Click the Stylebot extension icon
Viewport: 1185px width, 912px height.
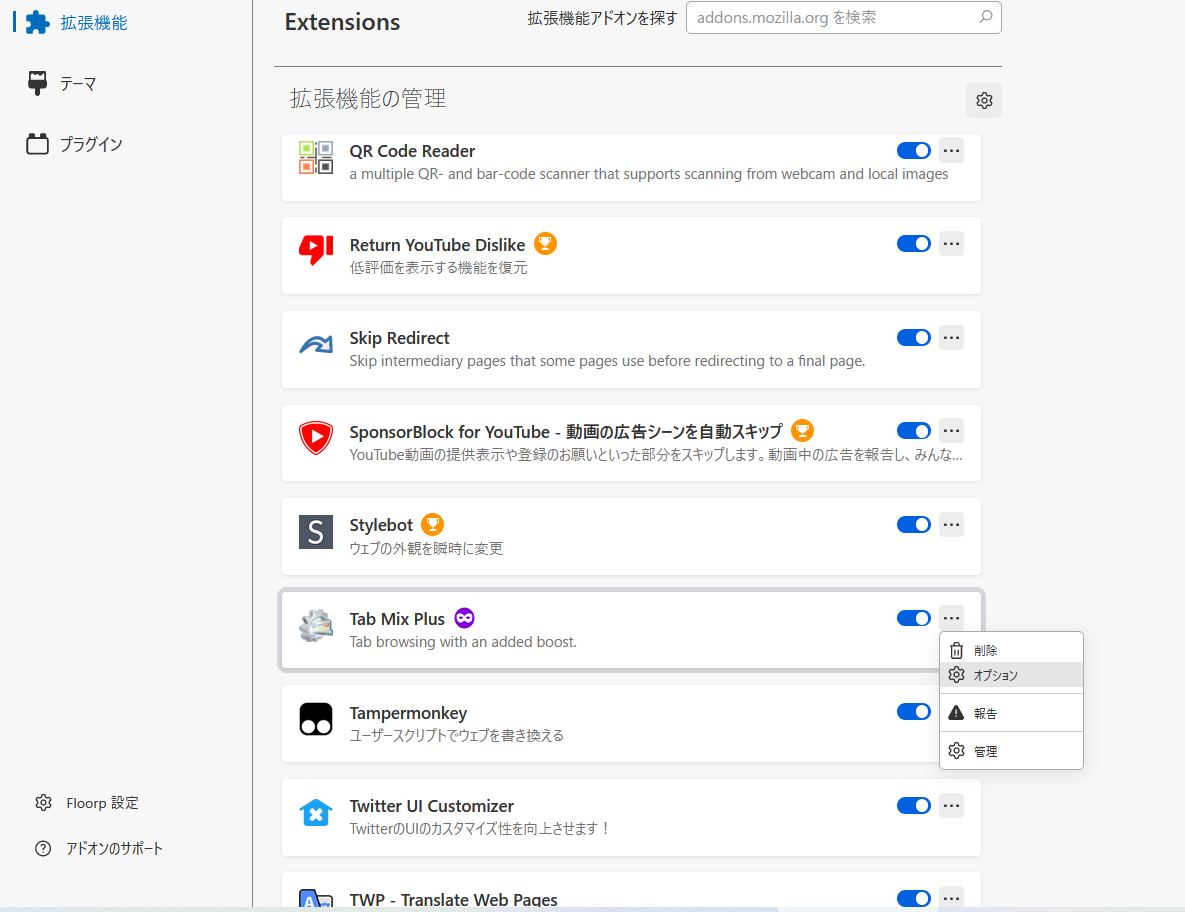(x=316, y=531)
